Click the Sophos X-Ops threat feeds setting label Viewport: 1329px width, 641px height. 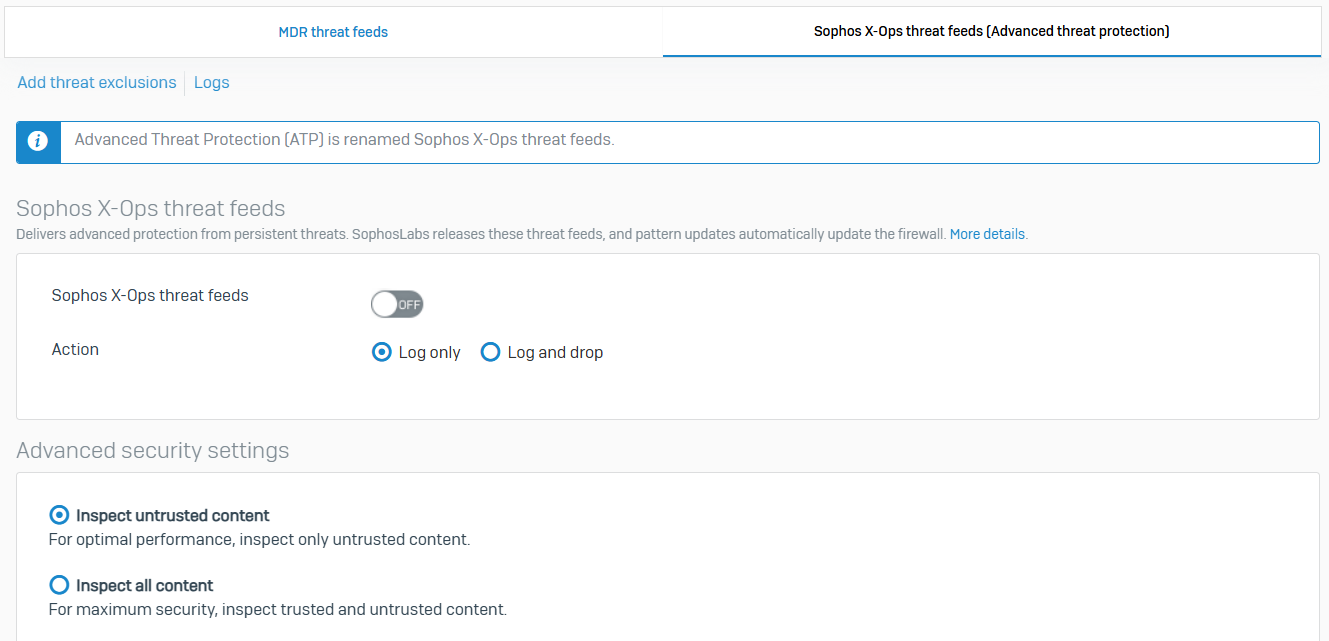coord(150,296)
